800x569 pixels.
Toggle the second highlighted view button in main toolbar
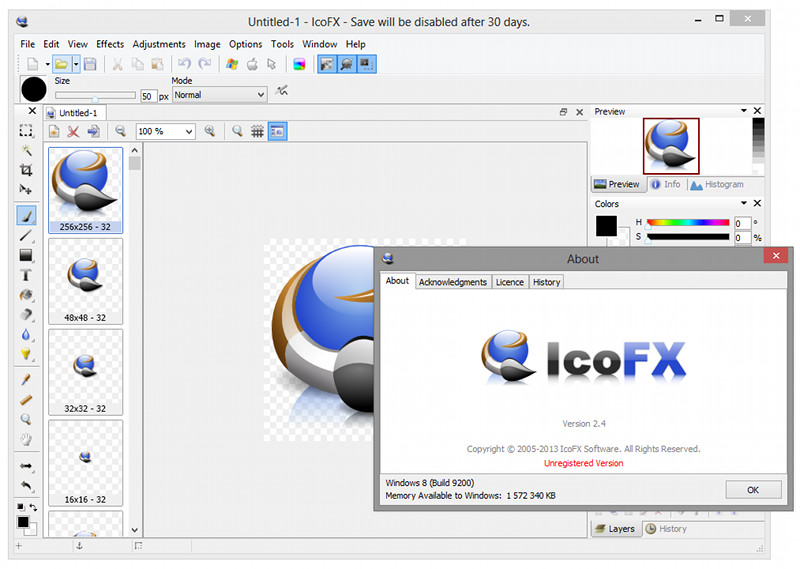pyautogui.click(x=347, y=64)
